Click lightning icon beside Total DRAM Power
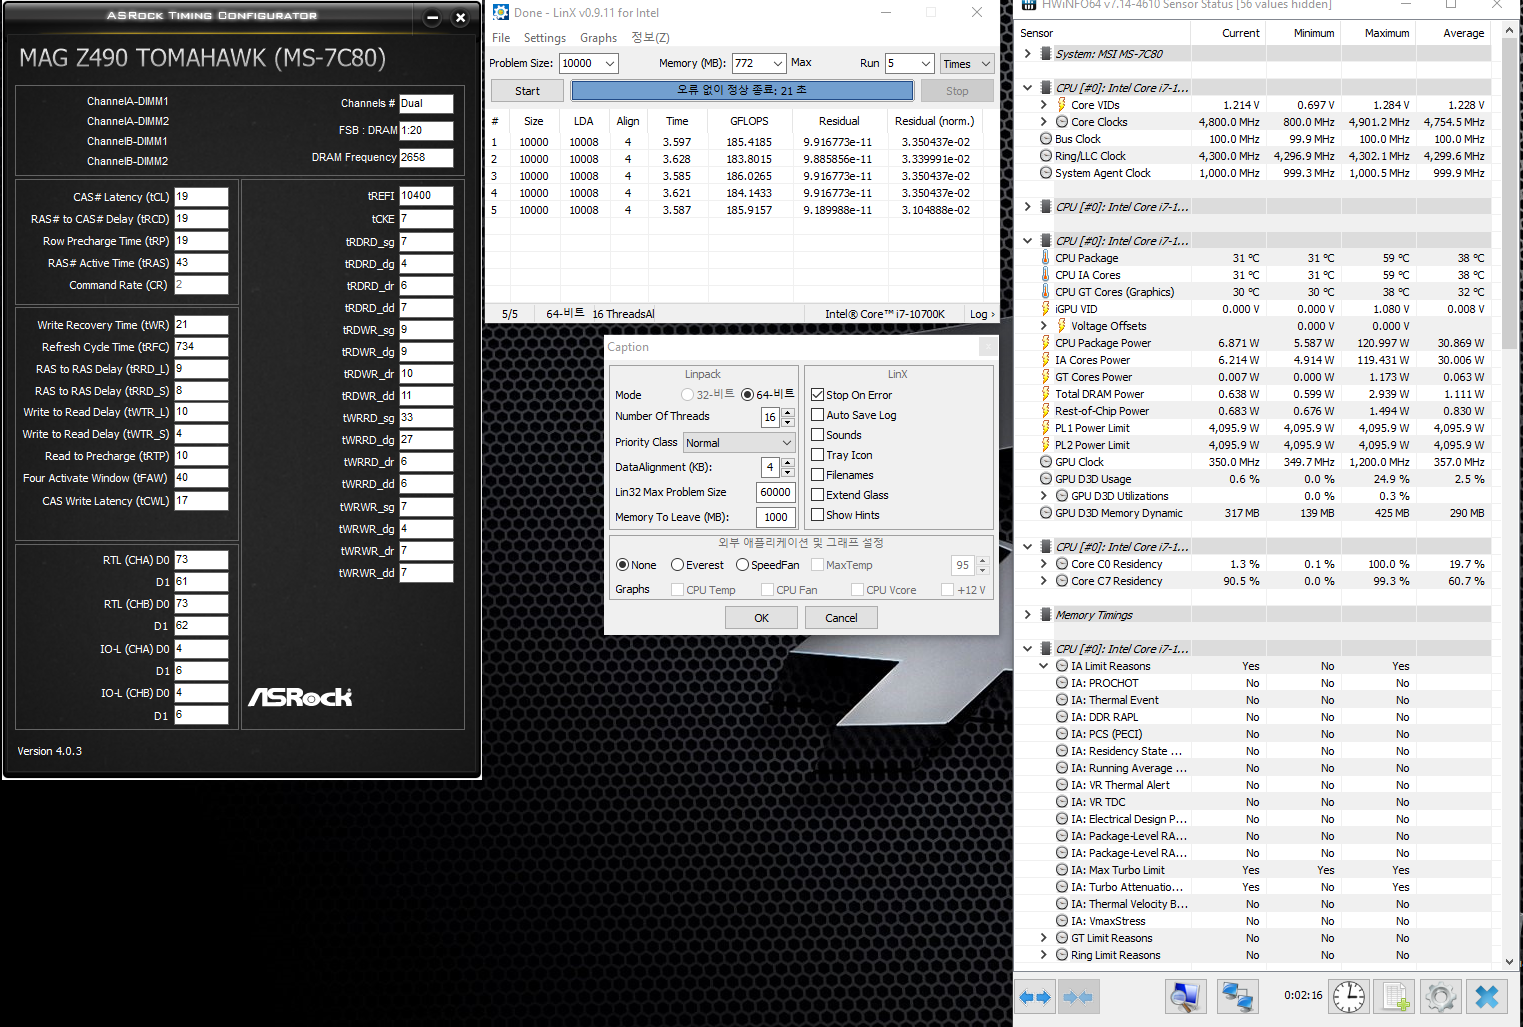 point(1046,394)
